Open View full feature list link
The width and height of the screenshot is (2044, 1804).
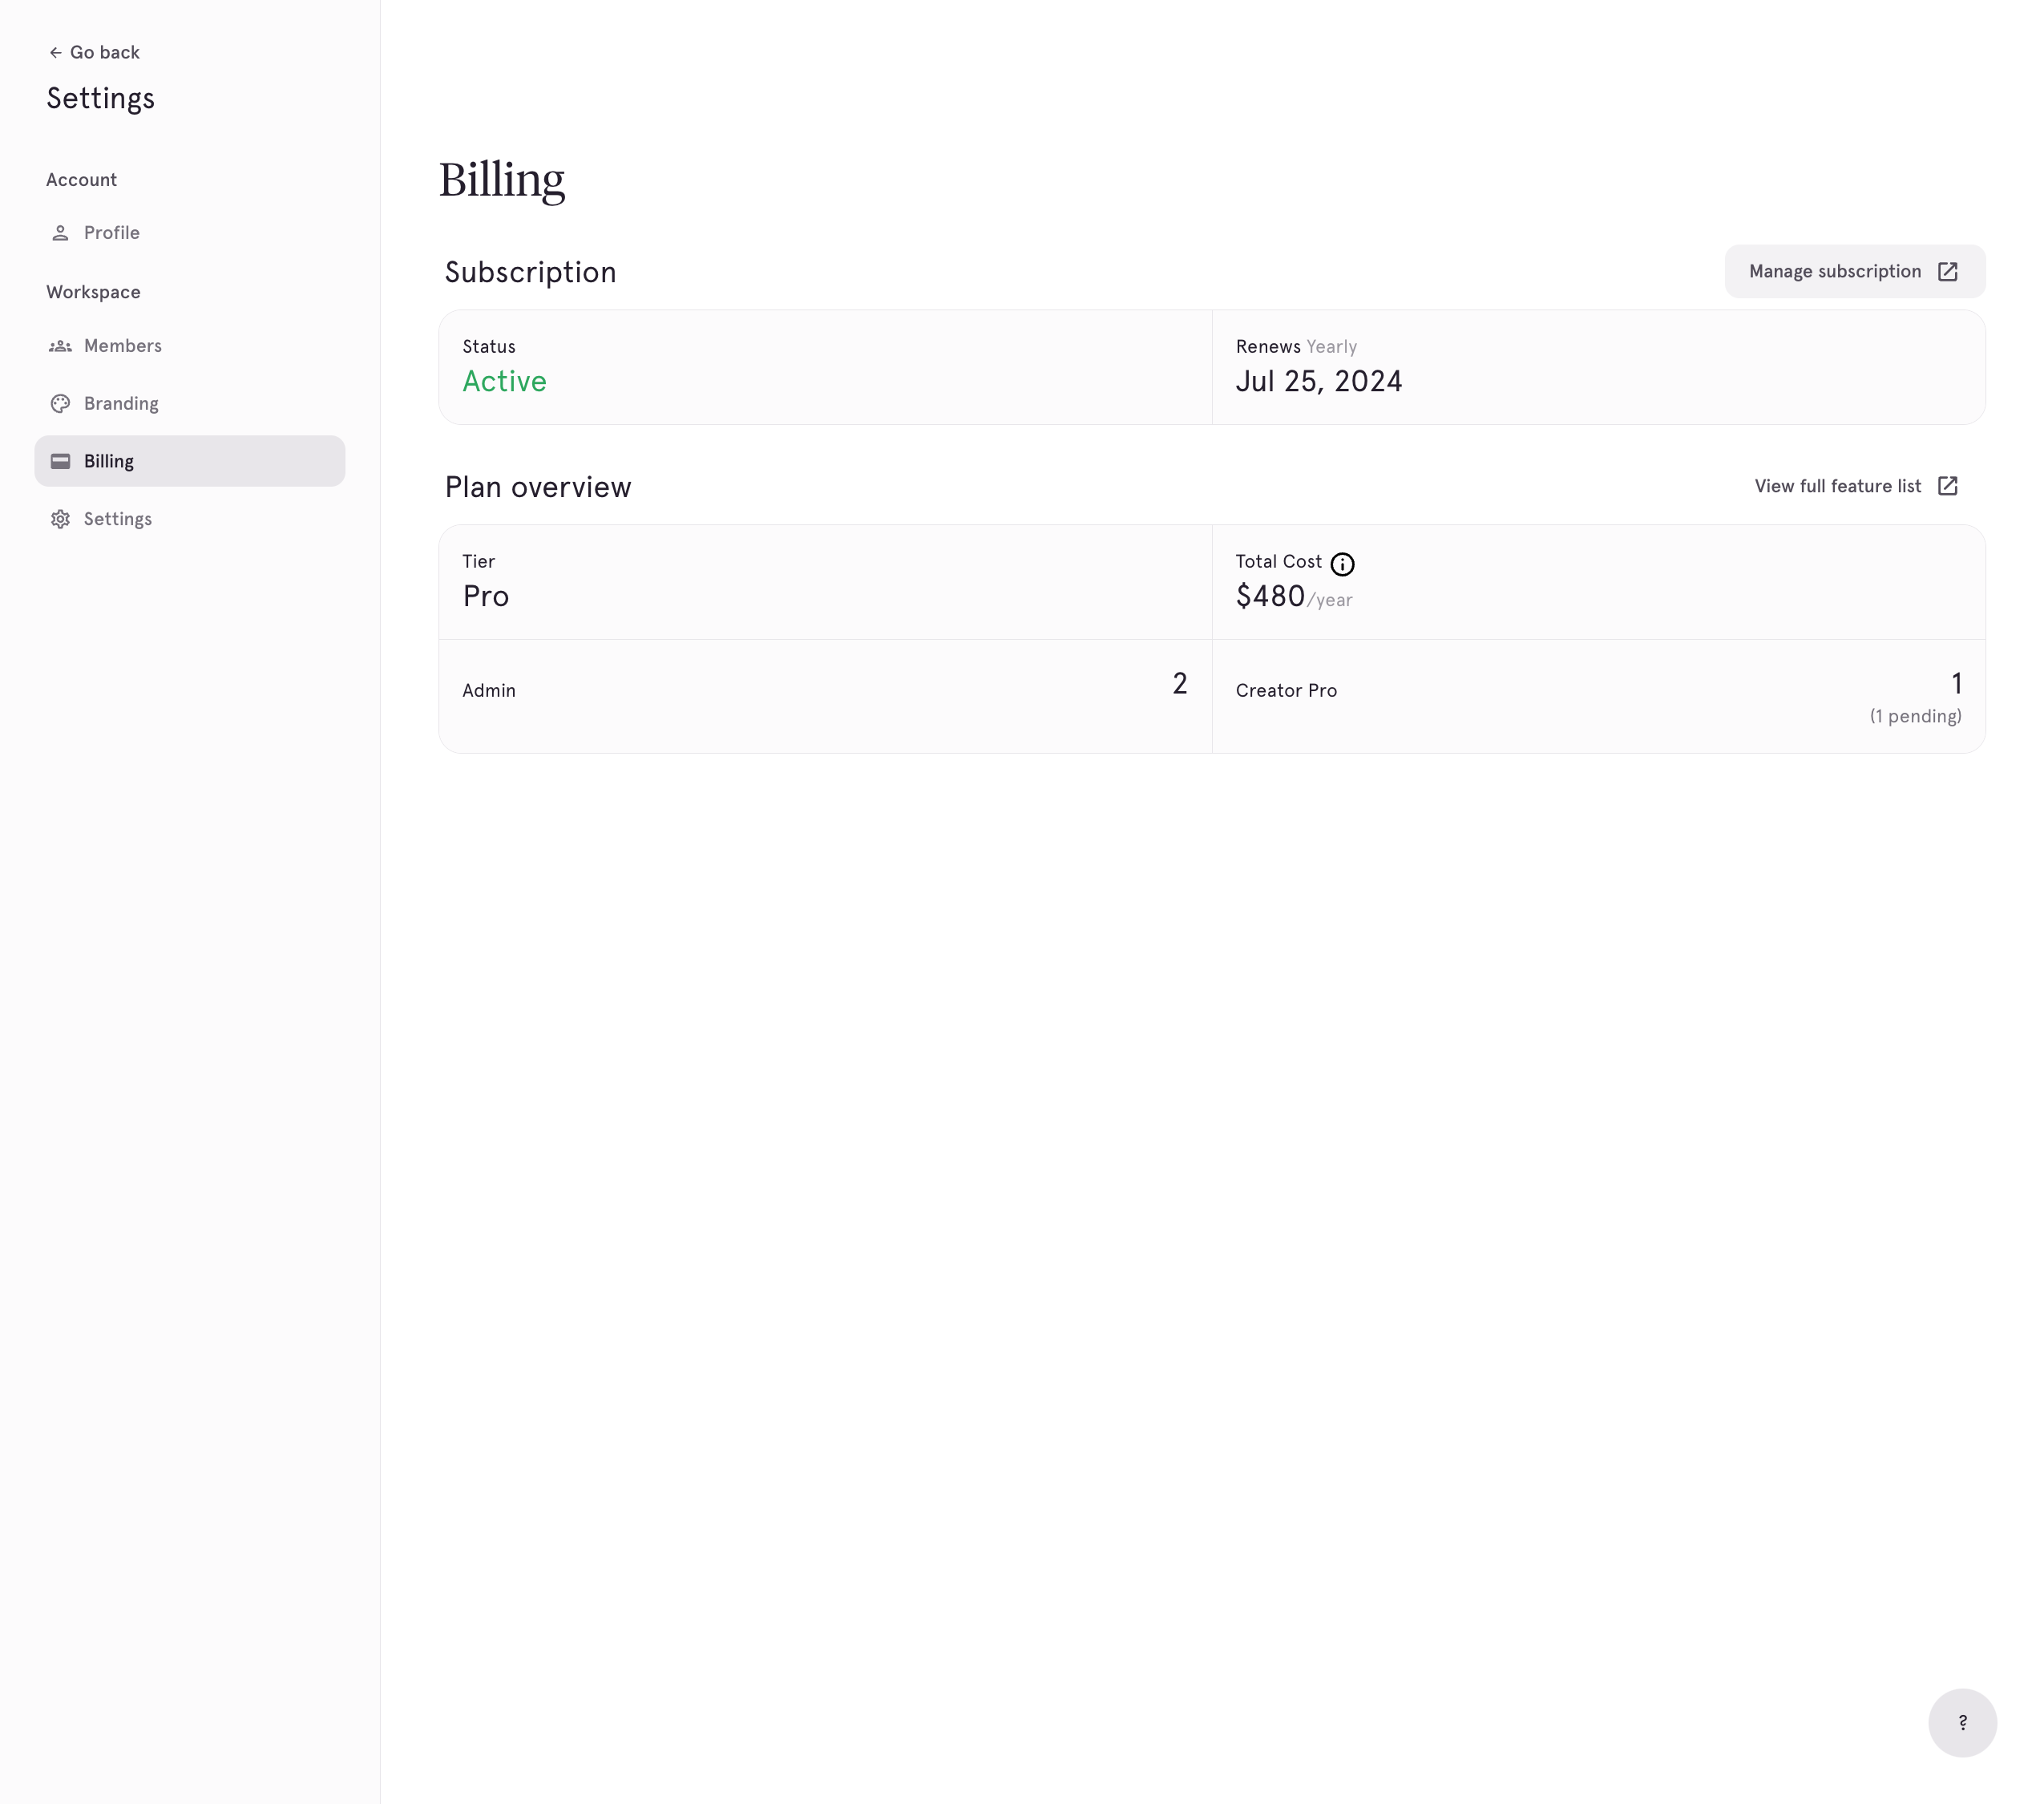click(x=1855, y=486)
